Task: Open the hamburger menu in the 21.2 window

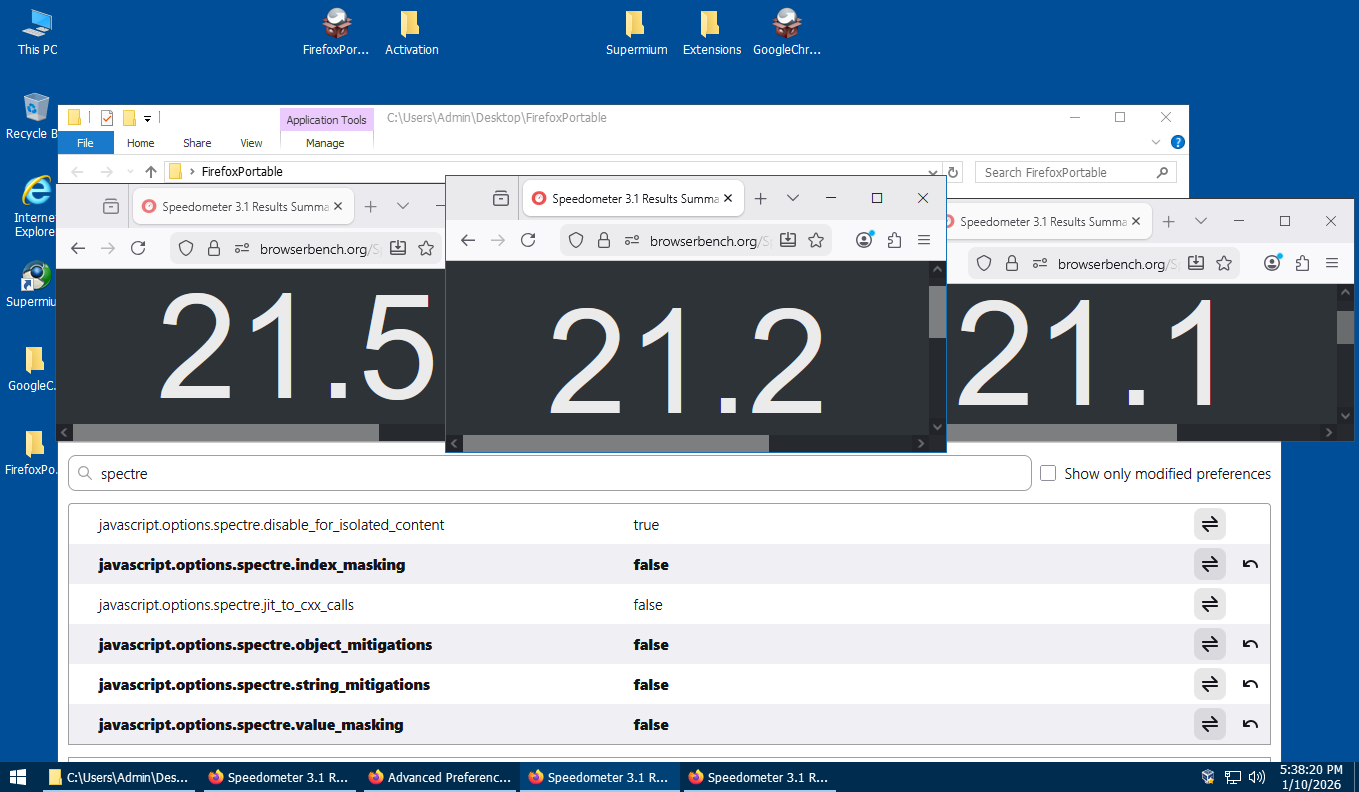Action: [x=924, y=240]
